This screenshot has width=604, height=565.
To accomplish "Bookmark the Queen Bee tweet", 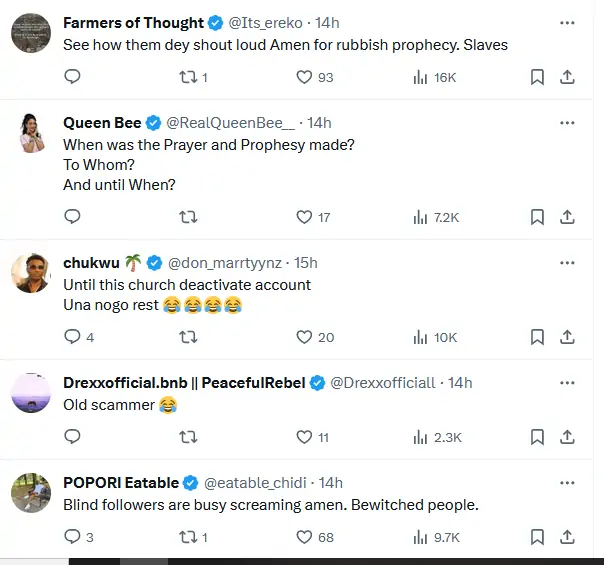I will pyautogui.click(x=537, y=217).
